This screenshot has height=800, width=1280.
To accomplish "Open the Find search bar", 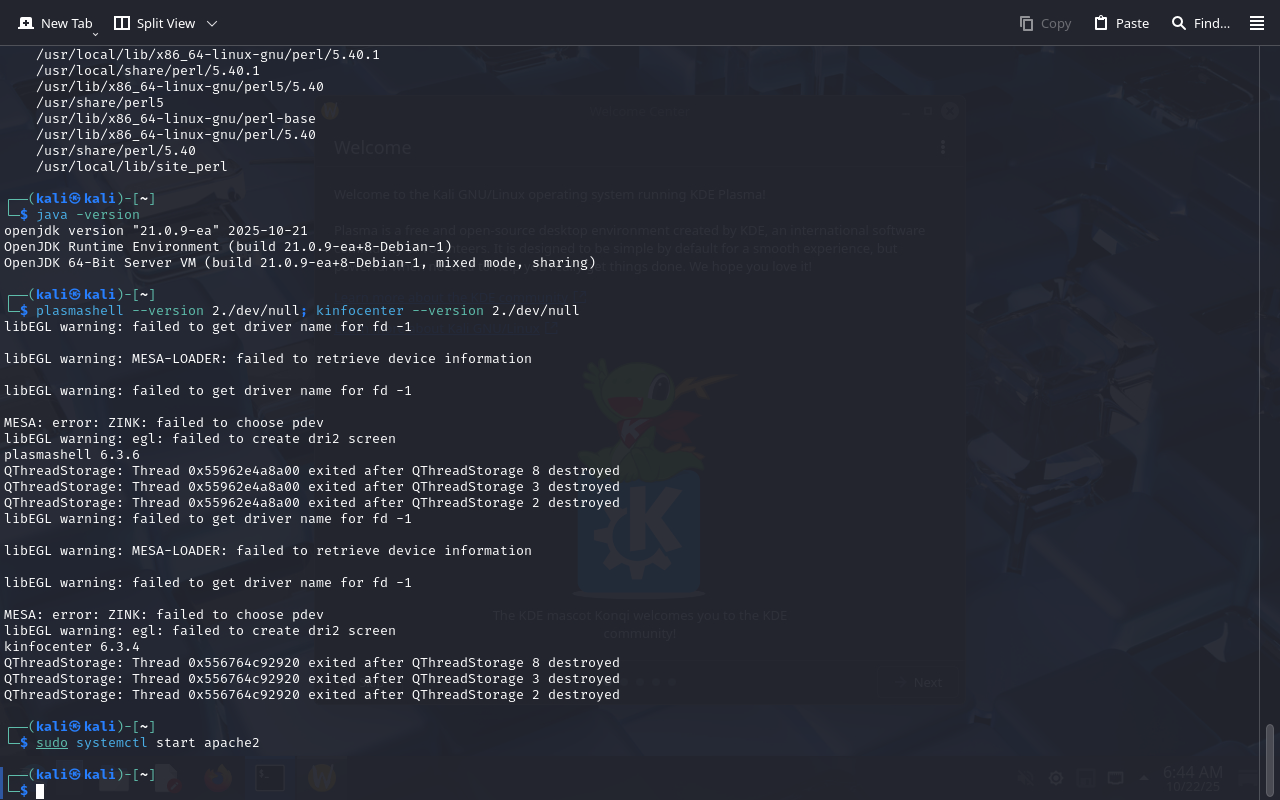I will coord(1200,23).
